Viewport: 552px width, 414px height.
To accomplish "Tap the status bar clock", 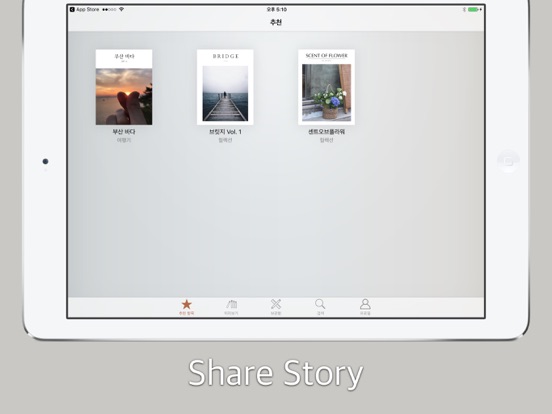I will 276,10.
